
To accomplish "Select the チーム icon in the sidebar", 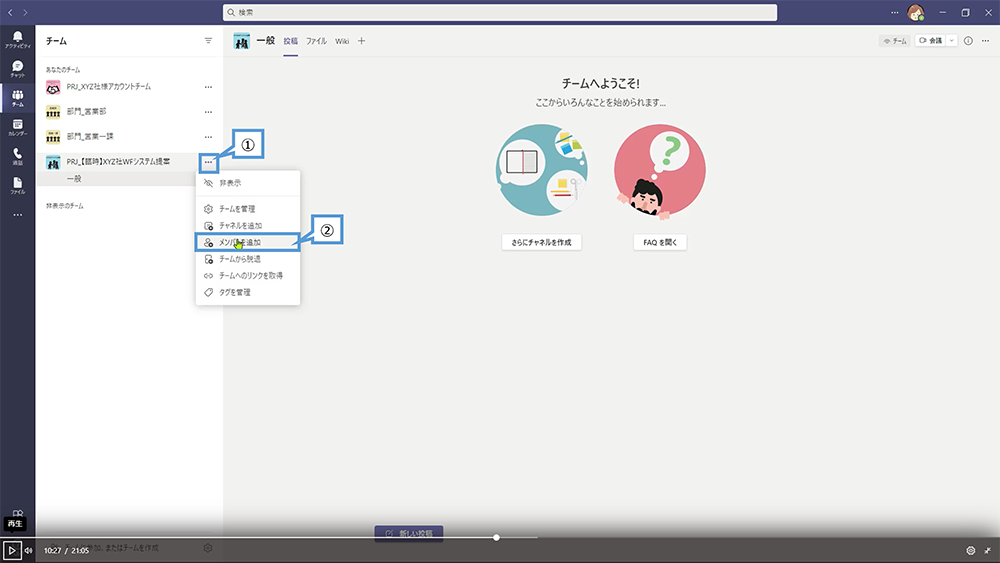I will click(x=17, y=98).
